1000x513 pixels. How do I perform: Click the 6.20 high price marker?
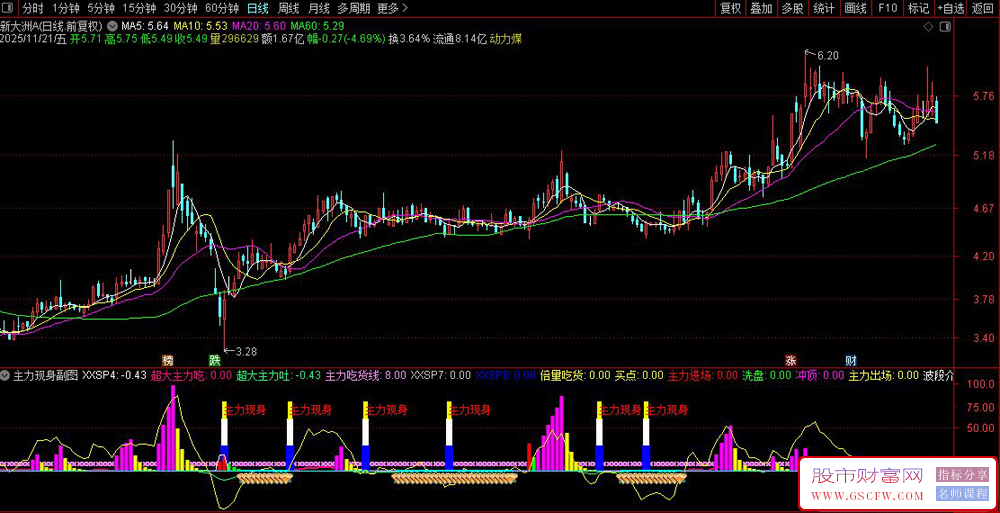[827, 55]
